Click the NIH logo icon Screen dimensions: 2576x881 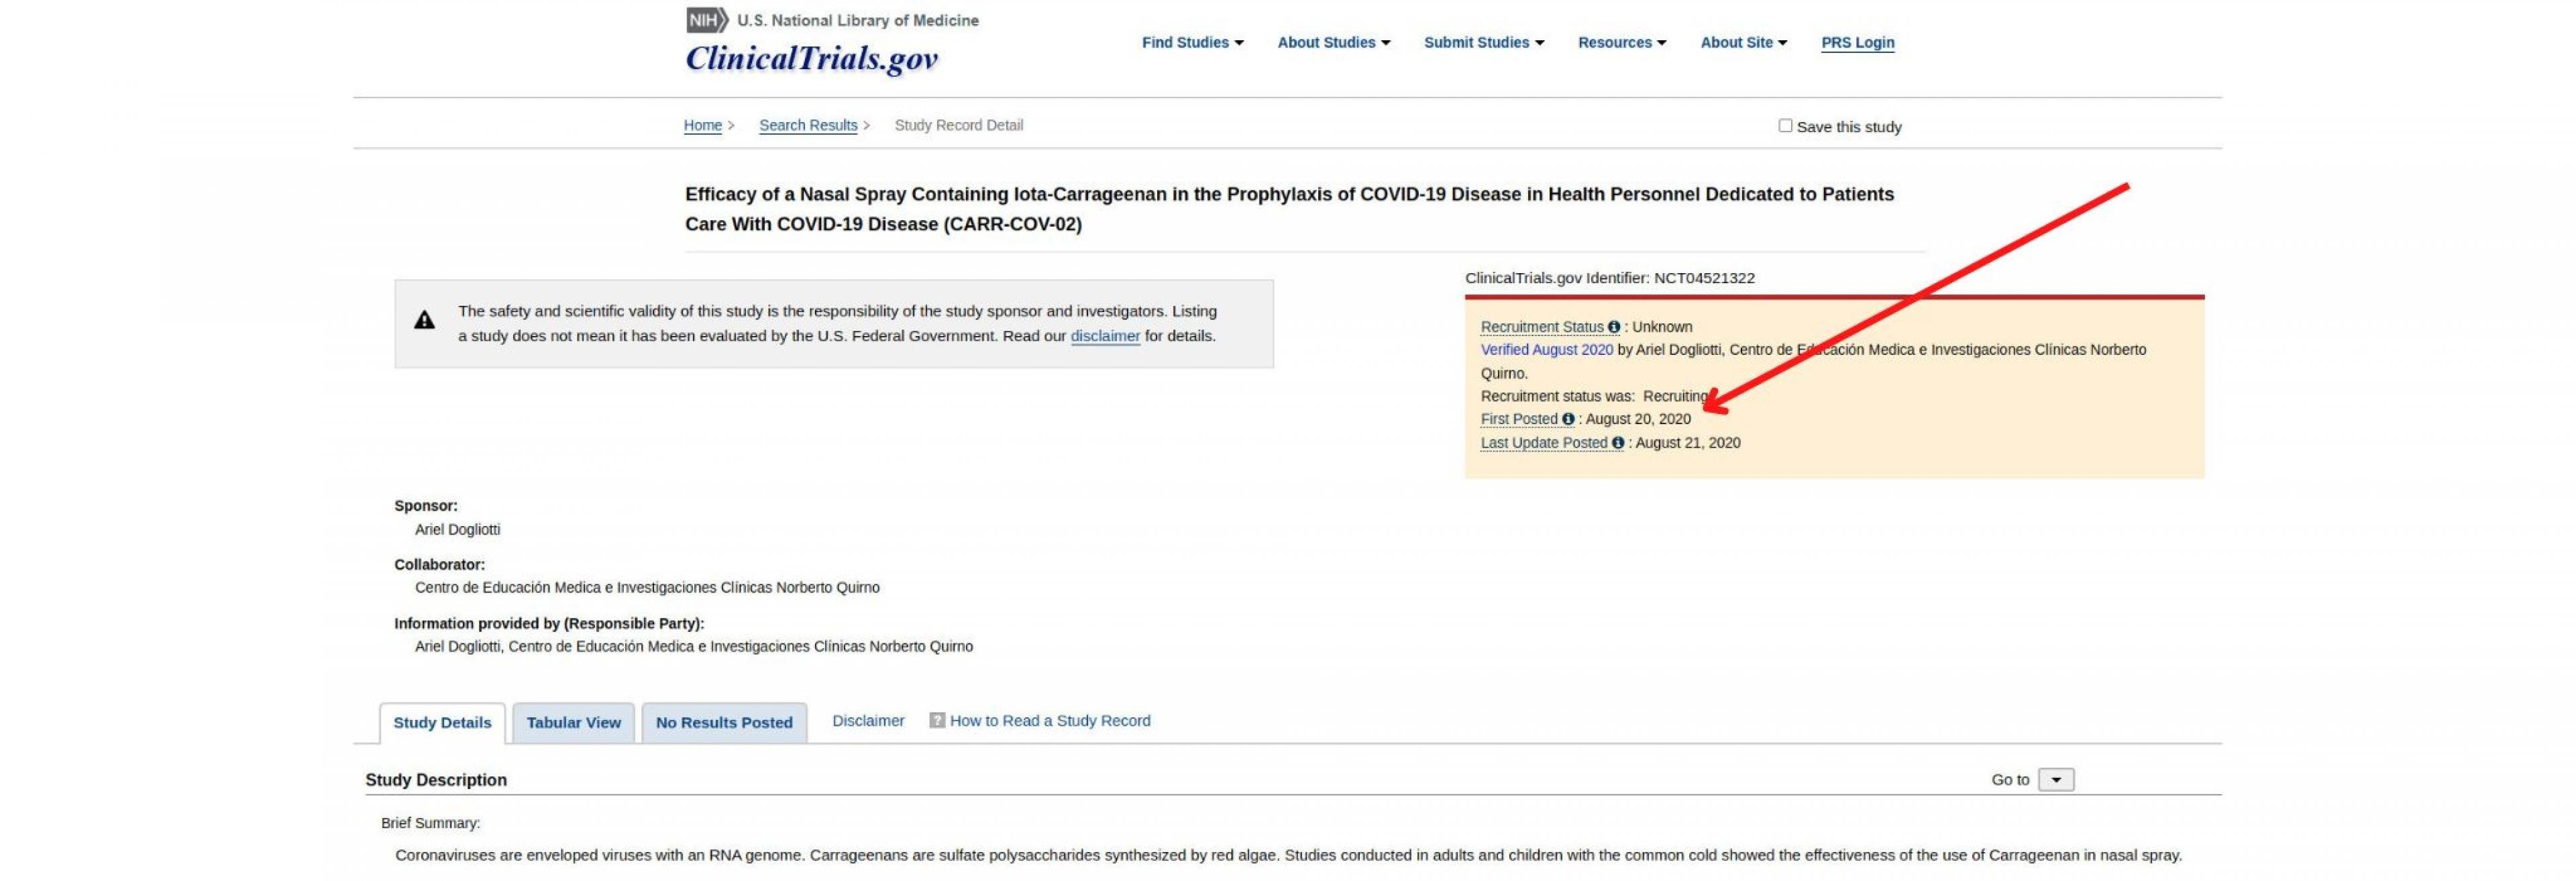pos(707,20)
